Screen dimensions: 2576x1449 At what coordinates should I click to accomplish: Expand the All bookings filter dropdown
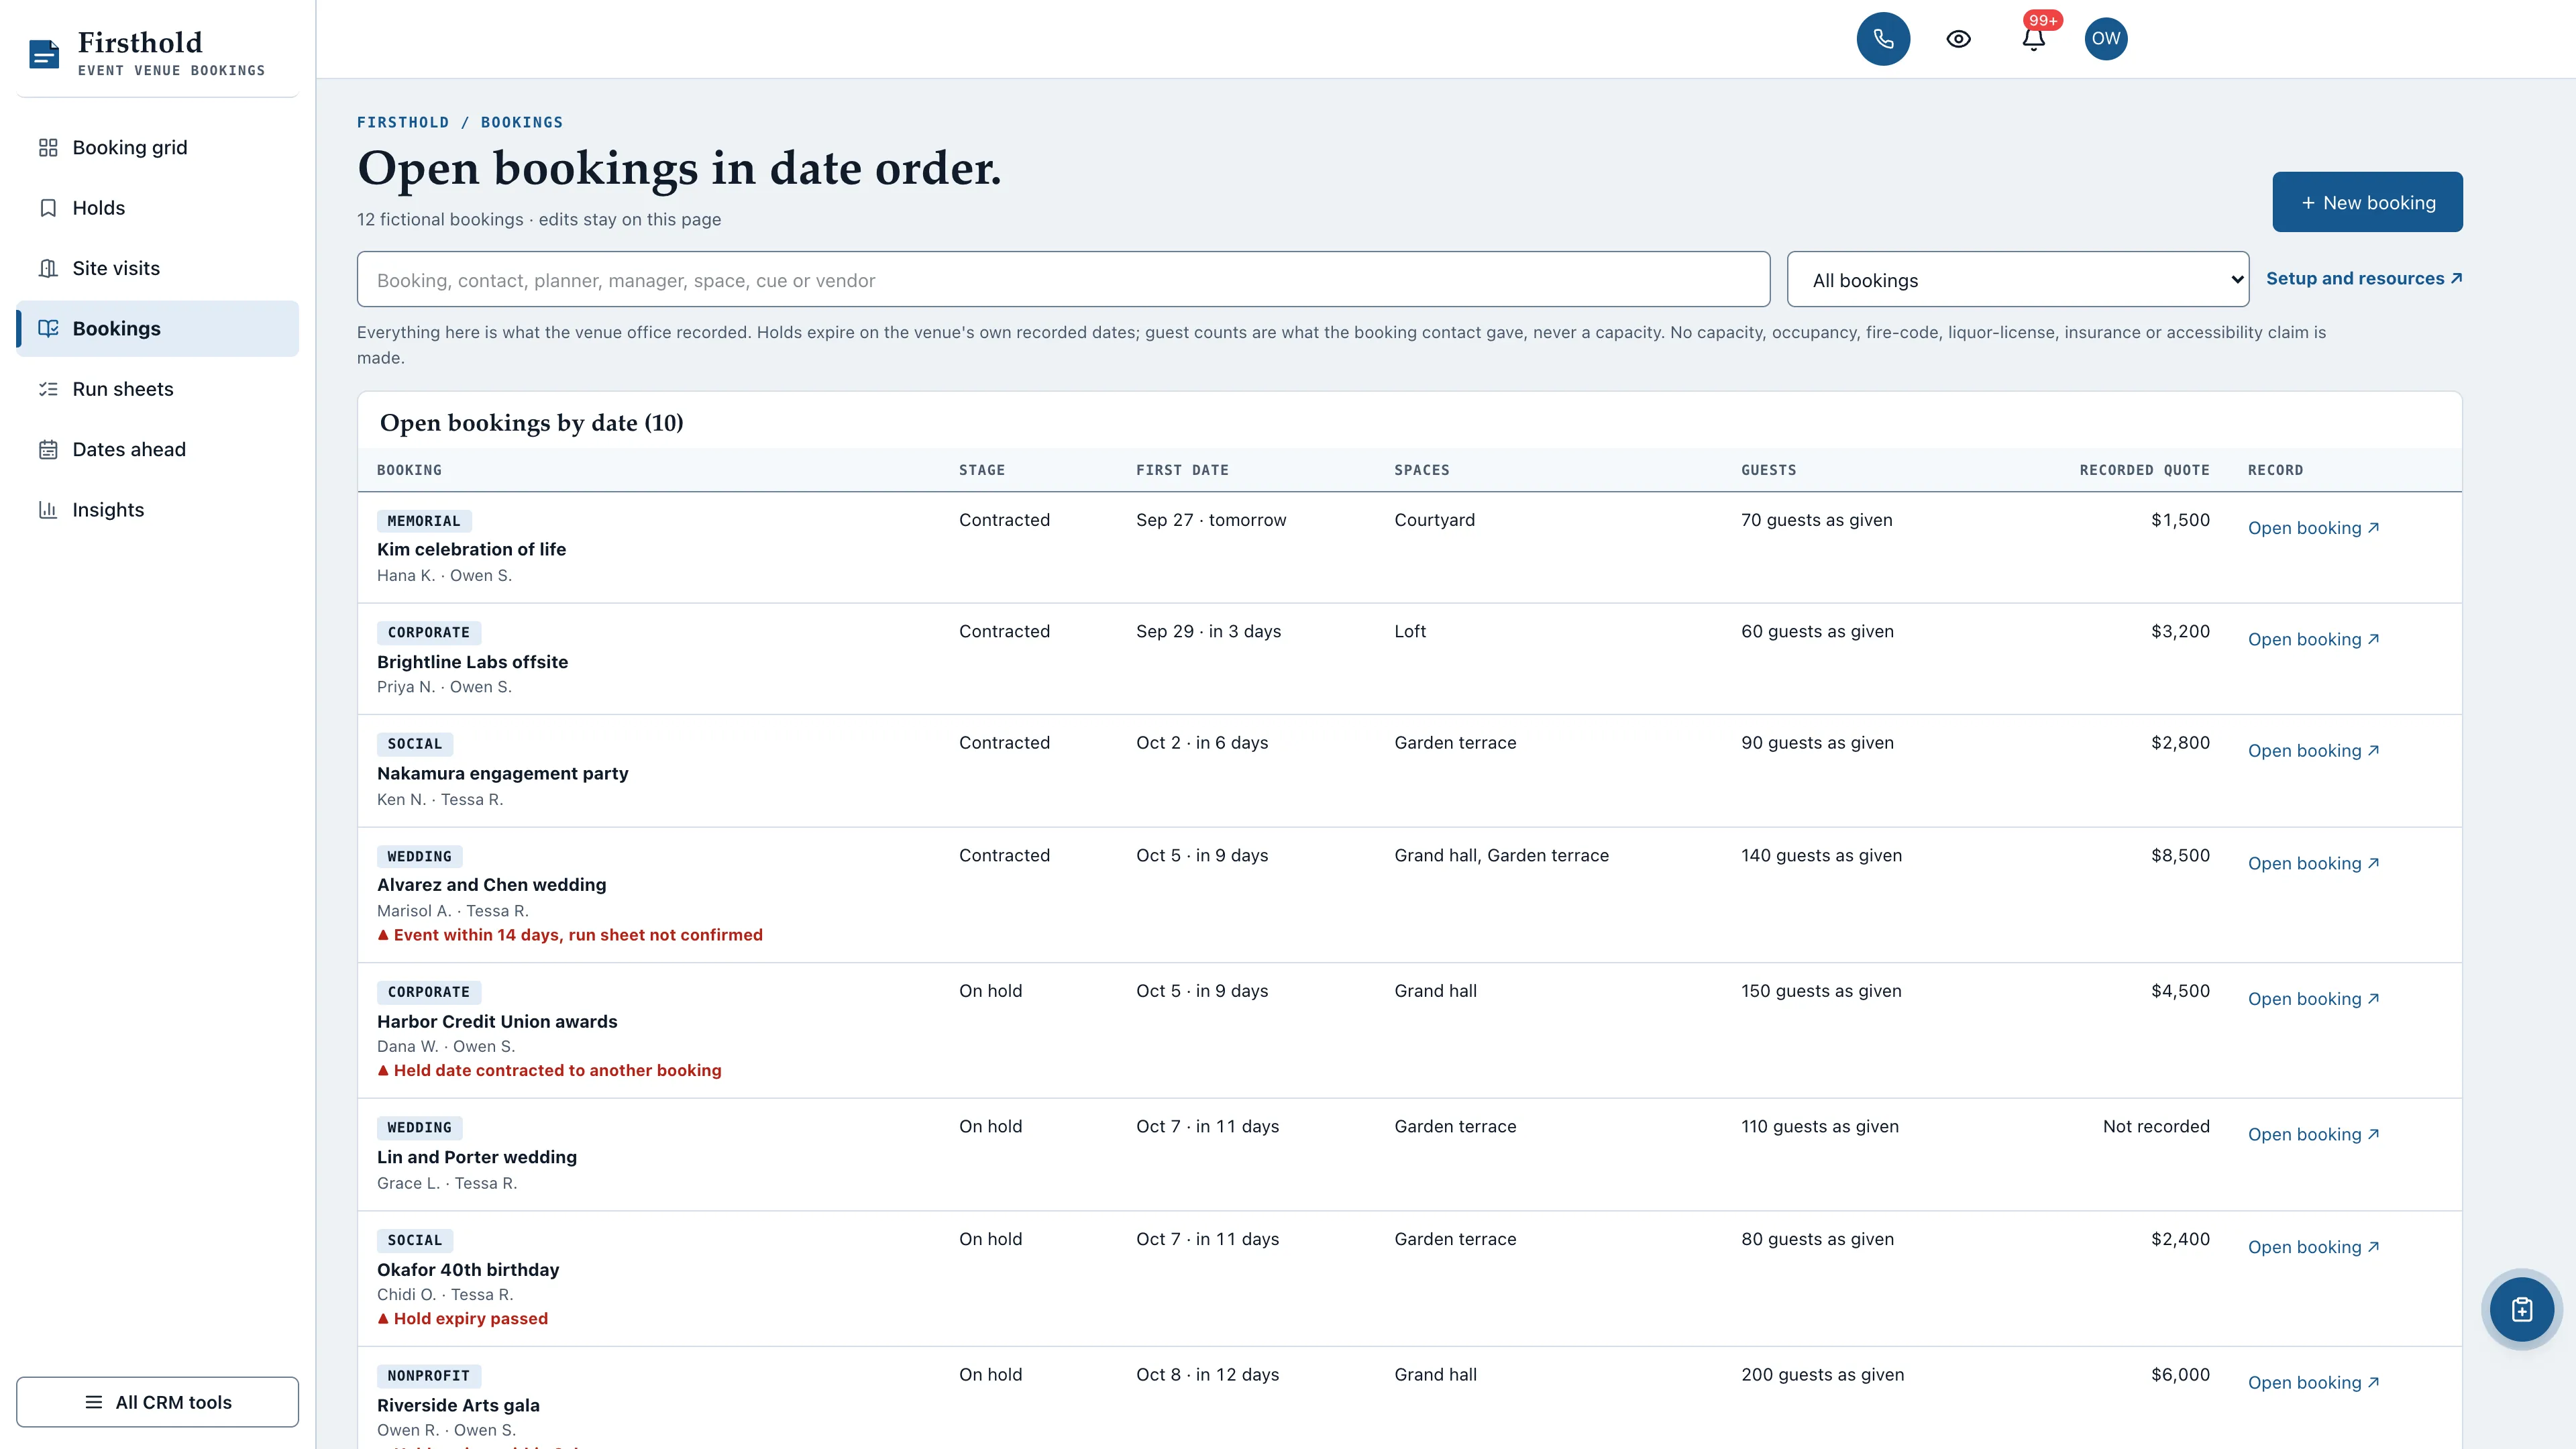(2018, 280)
